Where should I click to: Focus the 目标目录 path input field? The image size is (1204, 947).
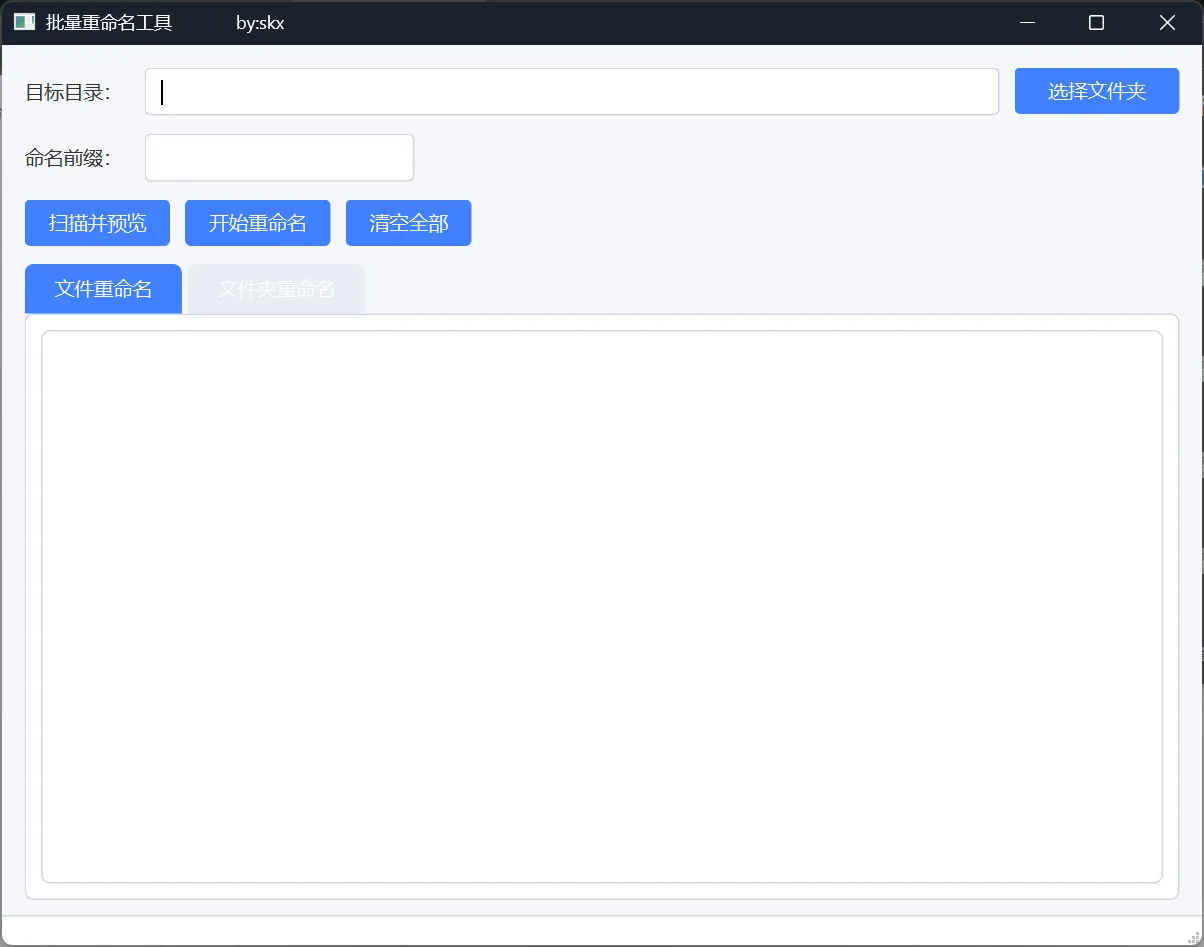[572, 92]
